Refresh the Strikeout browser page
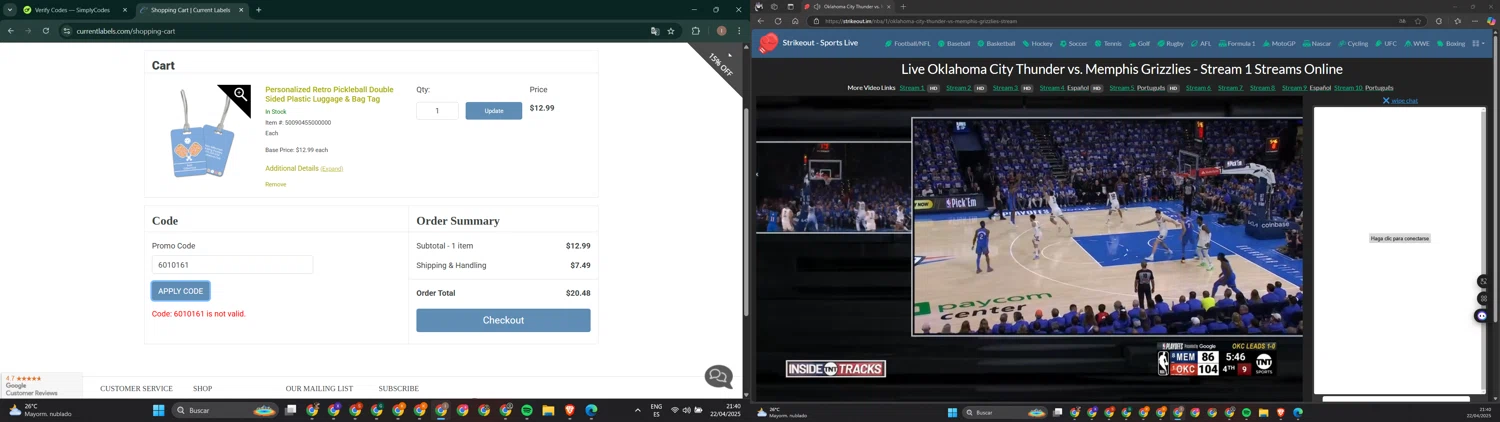Viewport: 1500px width, 422px height. (778, 21)
